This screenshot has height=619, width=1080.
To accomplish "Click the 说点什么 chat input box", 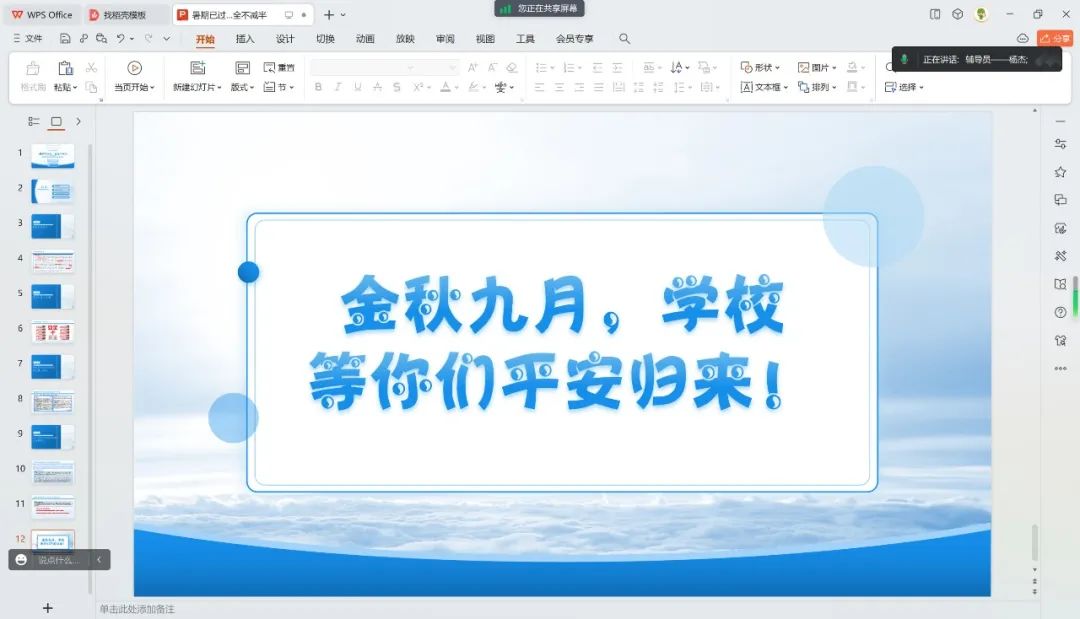I will click(x=59, y=560).
